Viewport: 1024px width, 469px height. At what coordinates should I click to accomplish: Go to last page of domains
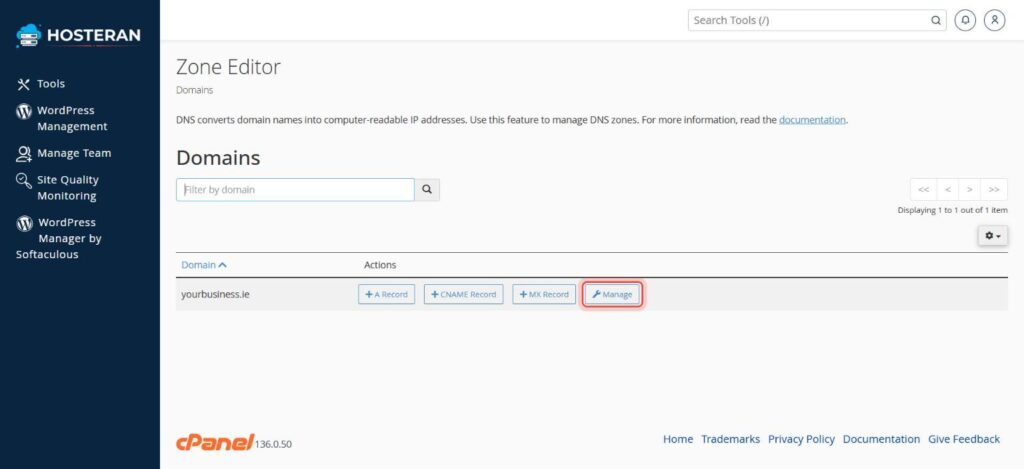(x=994, y=189)
